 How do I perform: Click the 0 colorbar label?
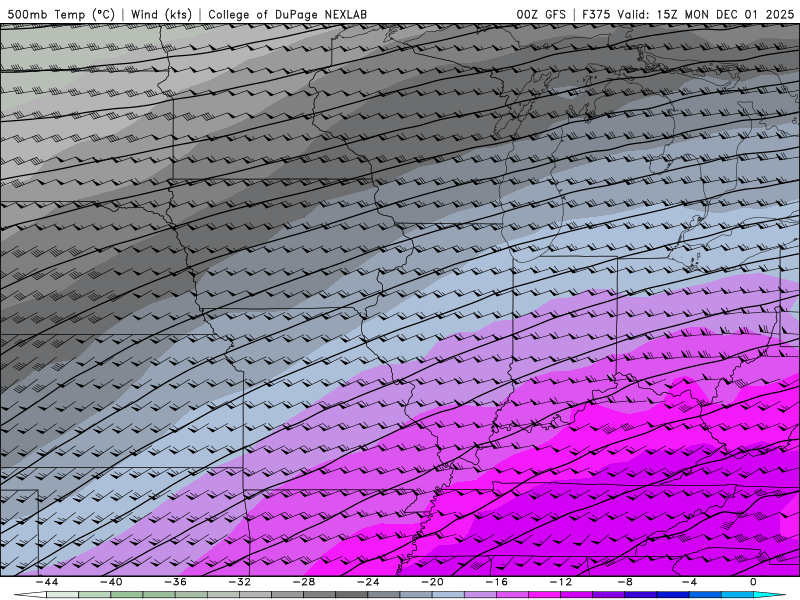point(754,582)
